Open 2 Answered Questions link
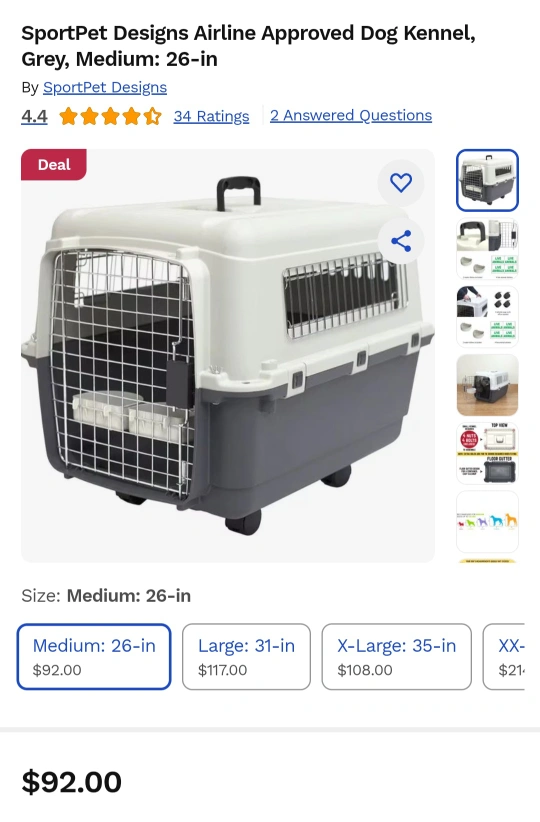 (x=351, y=115)
